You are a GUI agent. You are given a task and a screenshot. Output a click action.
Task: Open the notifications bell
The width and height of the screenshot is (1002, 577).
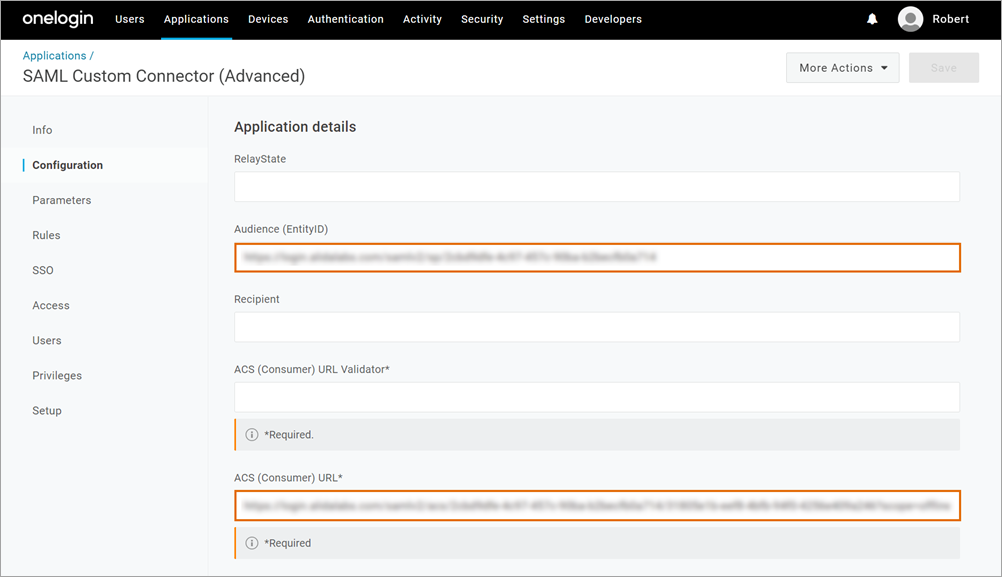pos(871,18)
